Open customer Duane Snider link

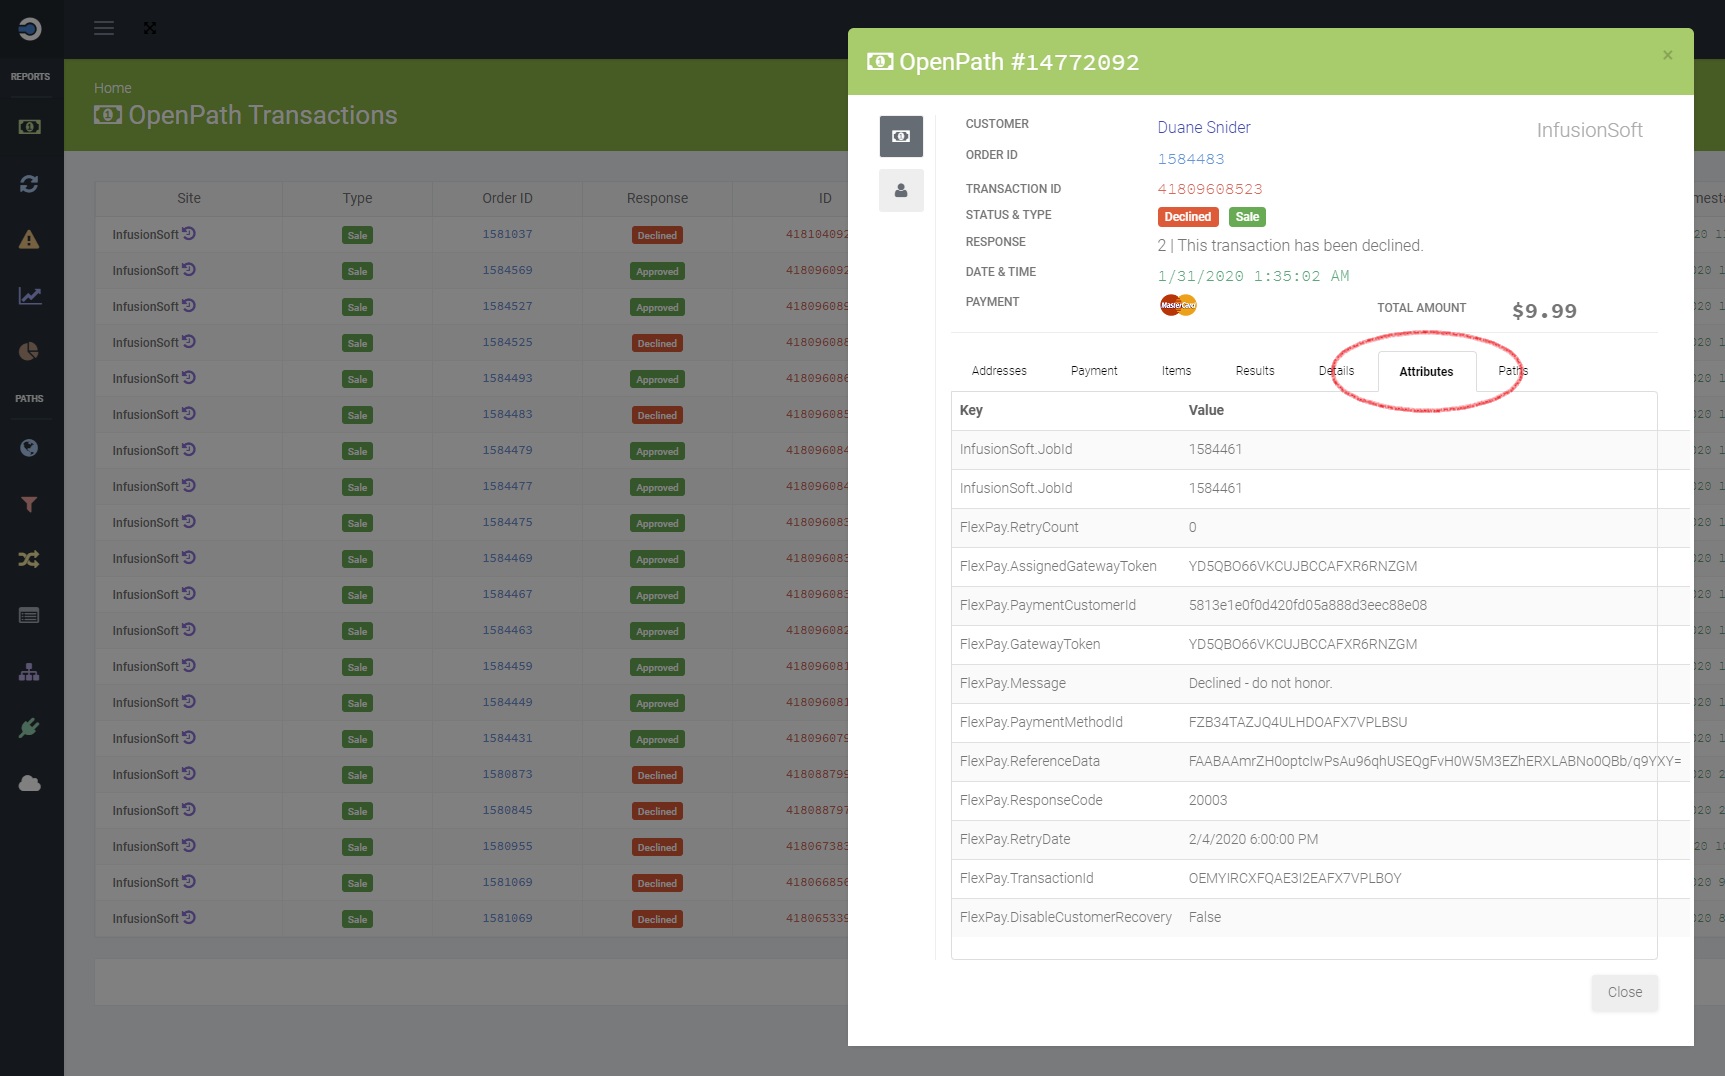click(x=1204, y=127)
